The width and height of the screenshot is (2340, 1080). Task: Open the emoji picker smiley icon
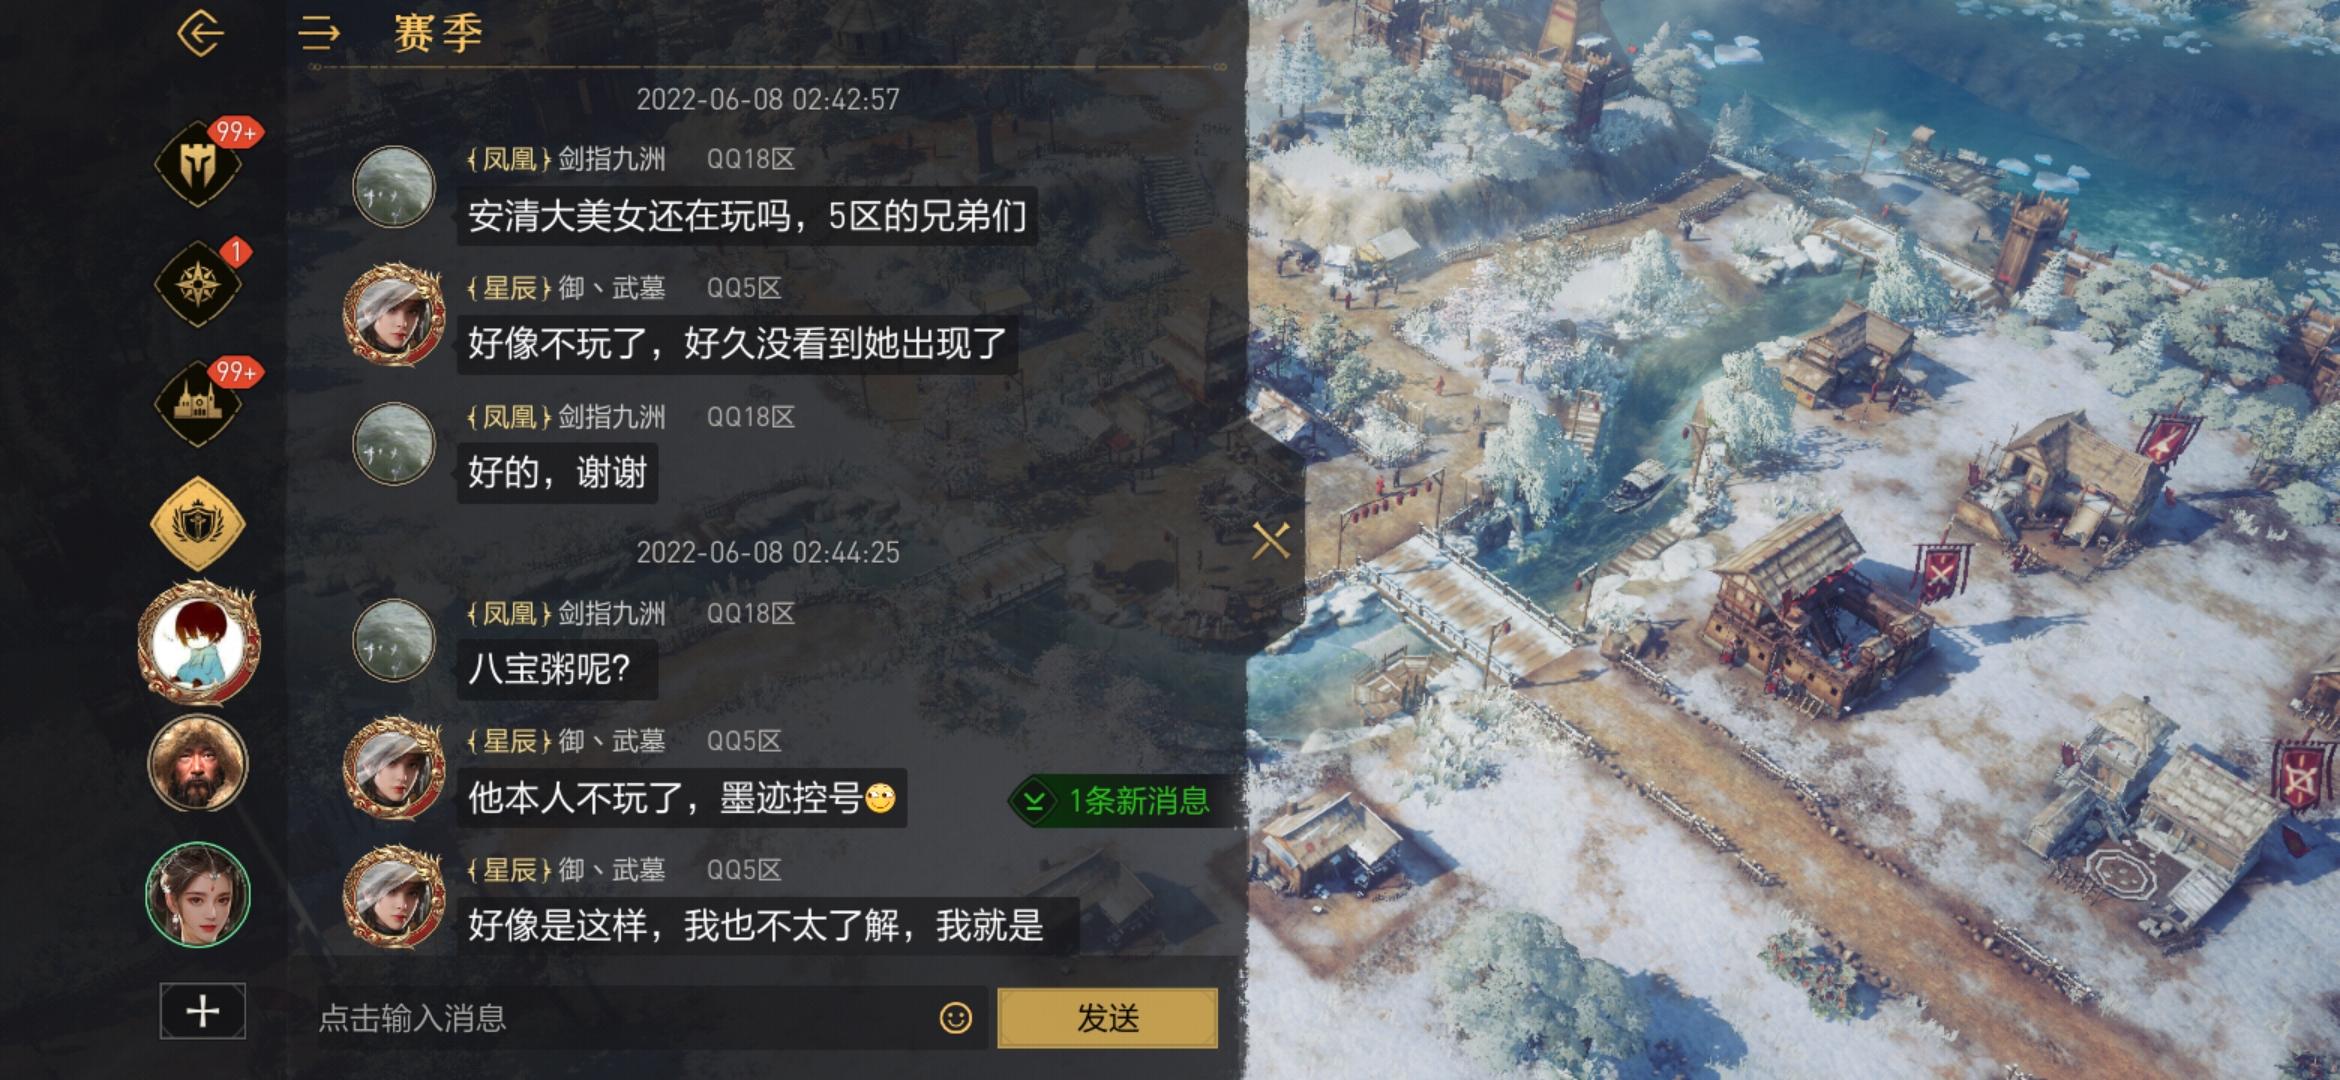pyautogui.click(x=956, y=1018)
